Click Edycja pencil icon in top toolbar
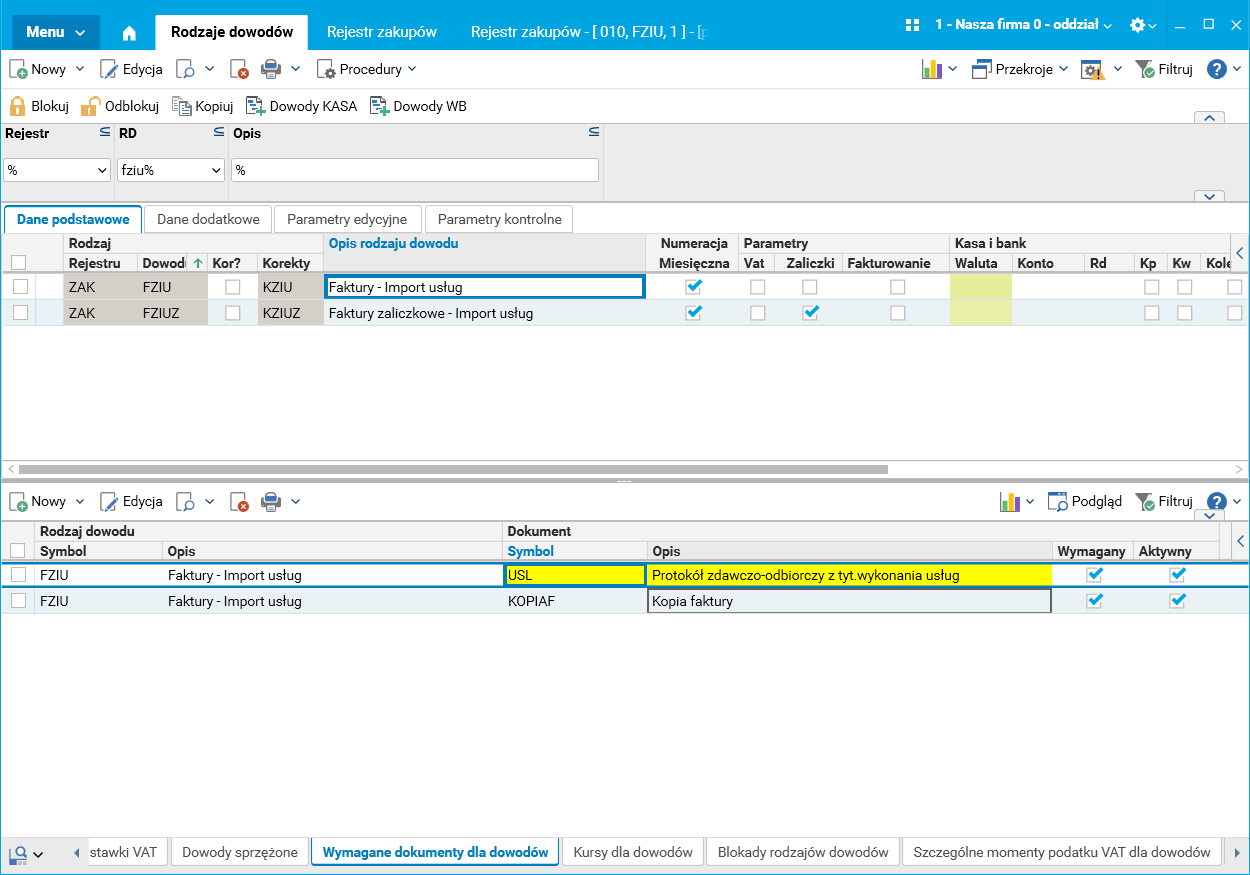The width and height of the screenshot is (1250, 875). click(x=109, y=69)
